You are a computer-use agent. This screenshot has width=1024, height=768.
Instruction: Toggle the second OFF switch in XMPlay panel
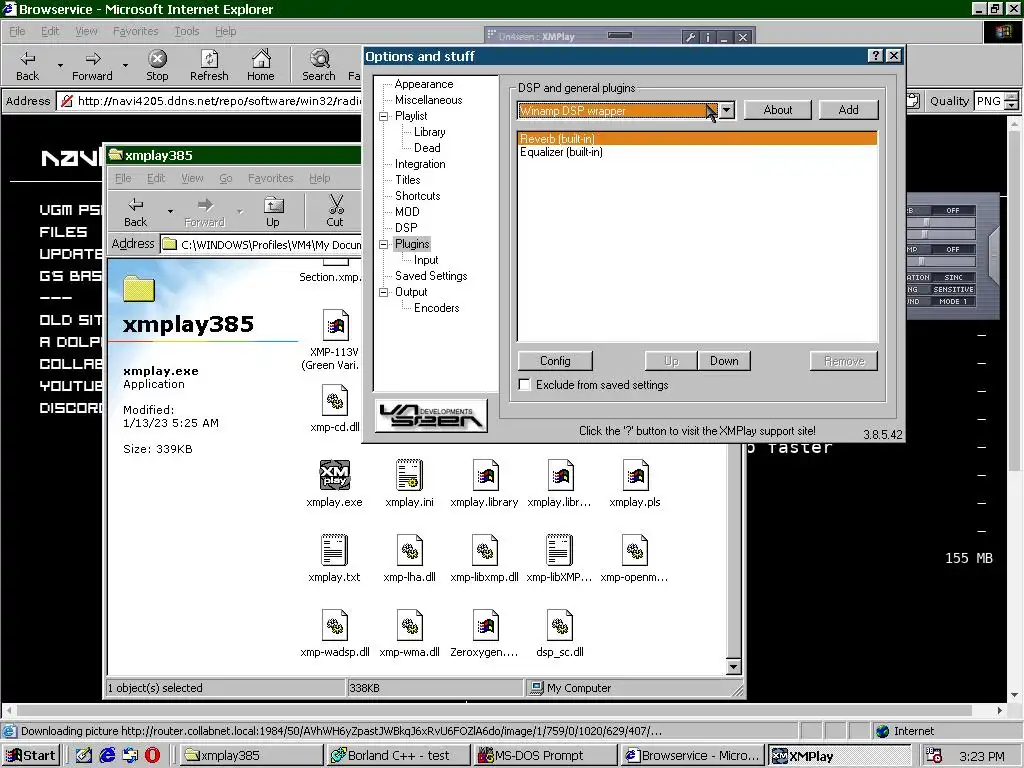[953, 249]
